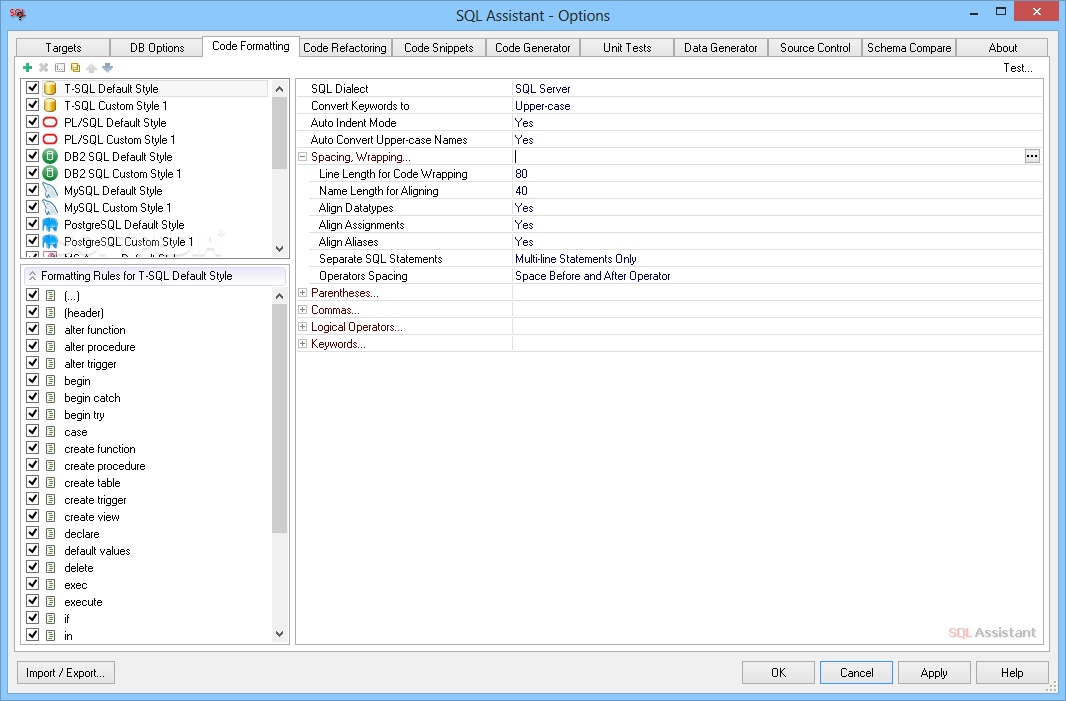Click the Cancel button

pos(857,672)
